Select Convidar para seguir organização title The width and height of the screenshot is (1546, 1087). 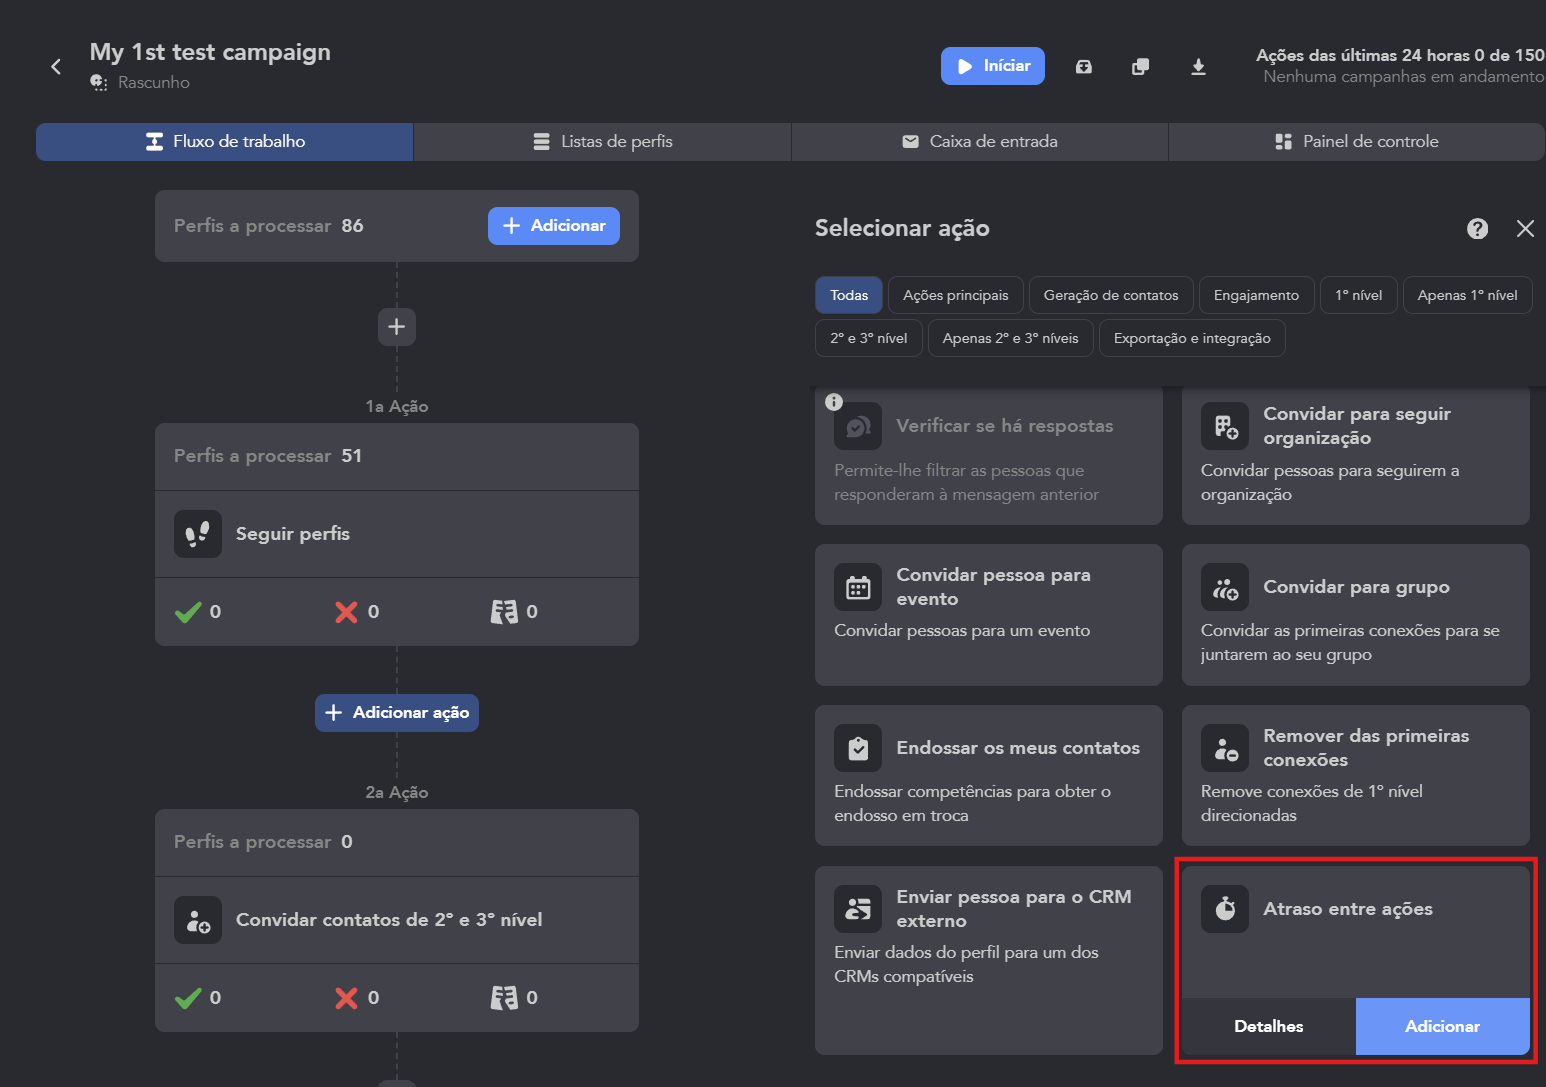click(x=1357, y=426)
